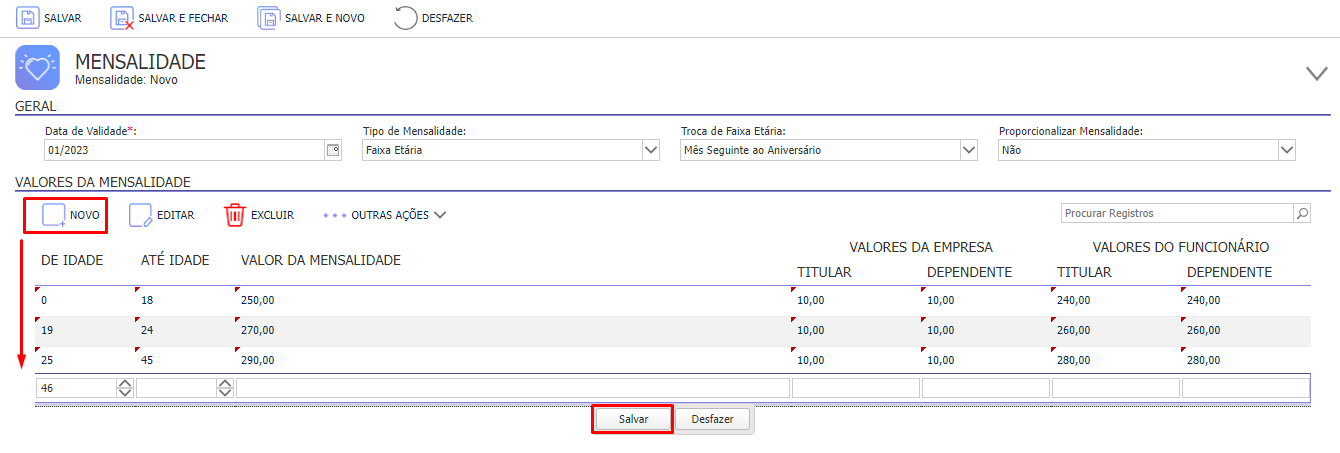Click the Até Idade stepper arrows
This screenshot has height=453, width=1340.
225,388
